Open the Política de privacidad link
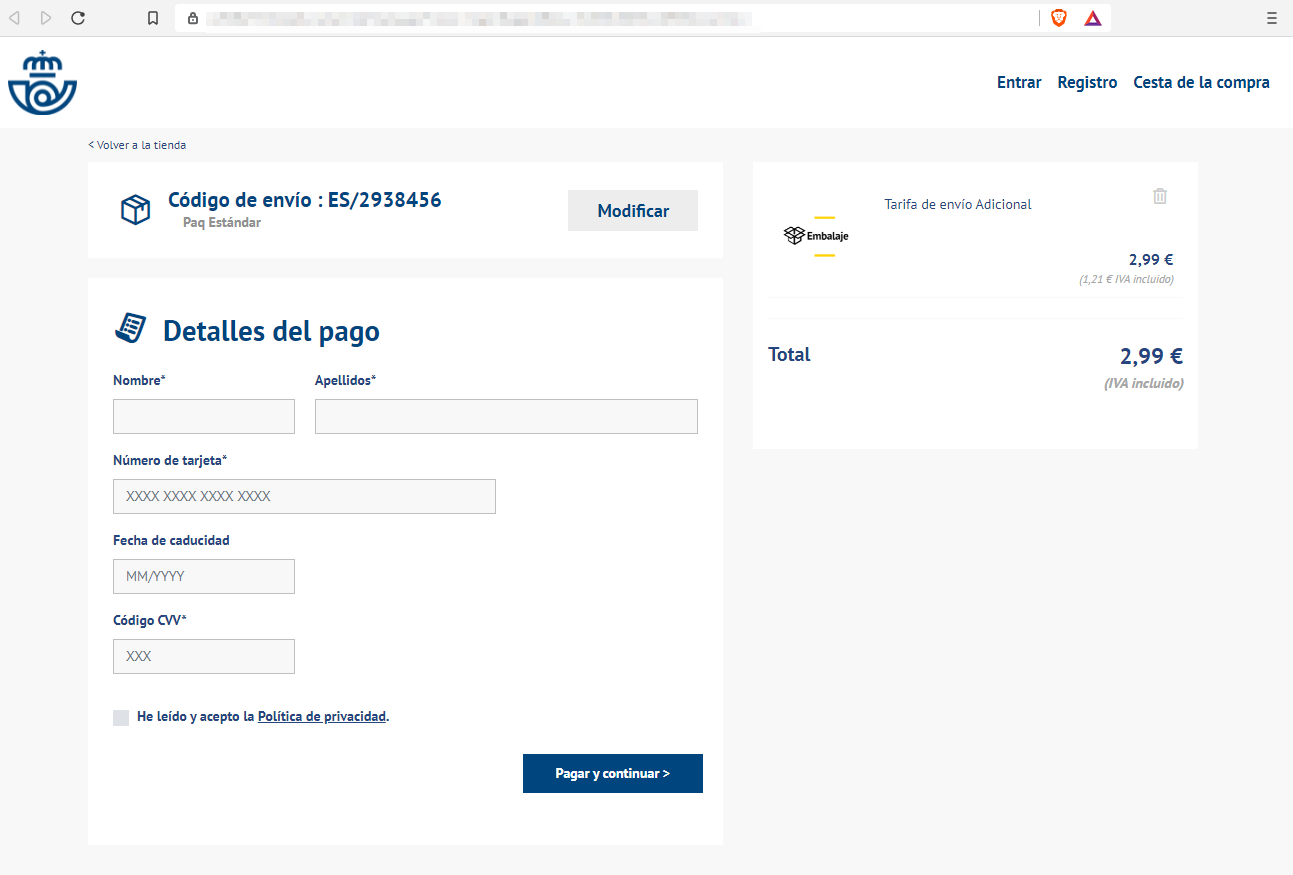This screenshot has width=1293, height=875. click(x=321, y=717)
